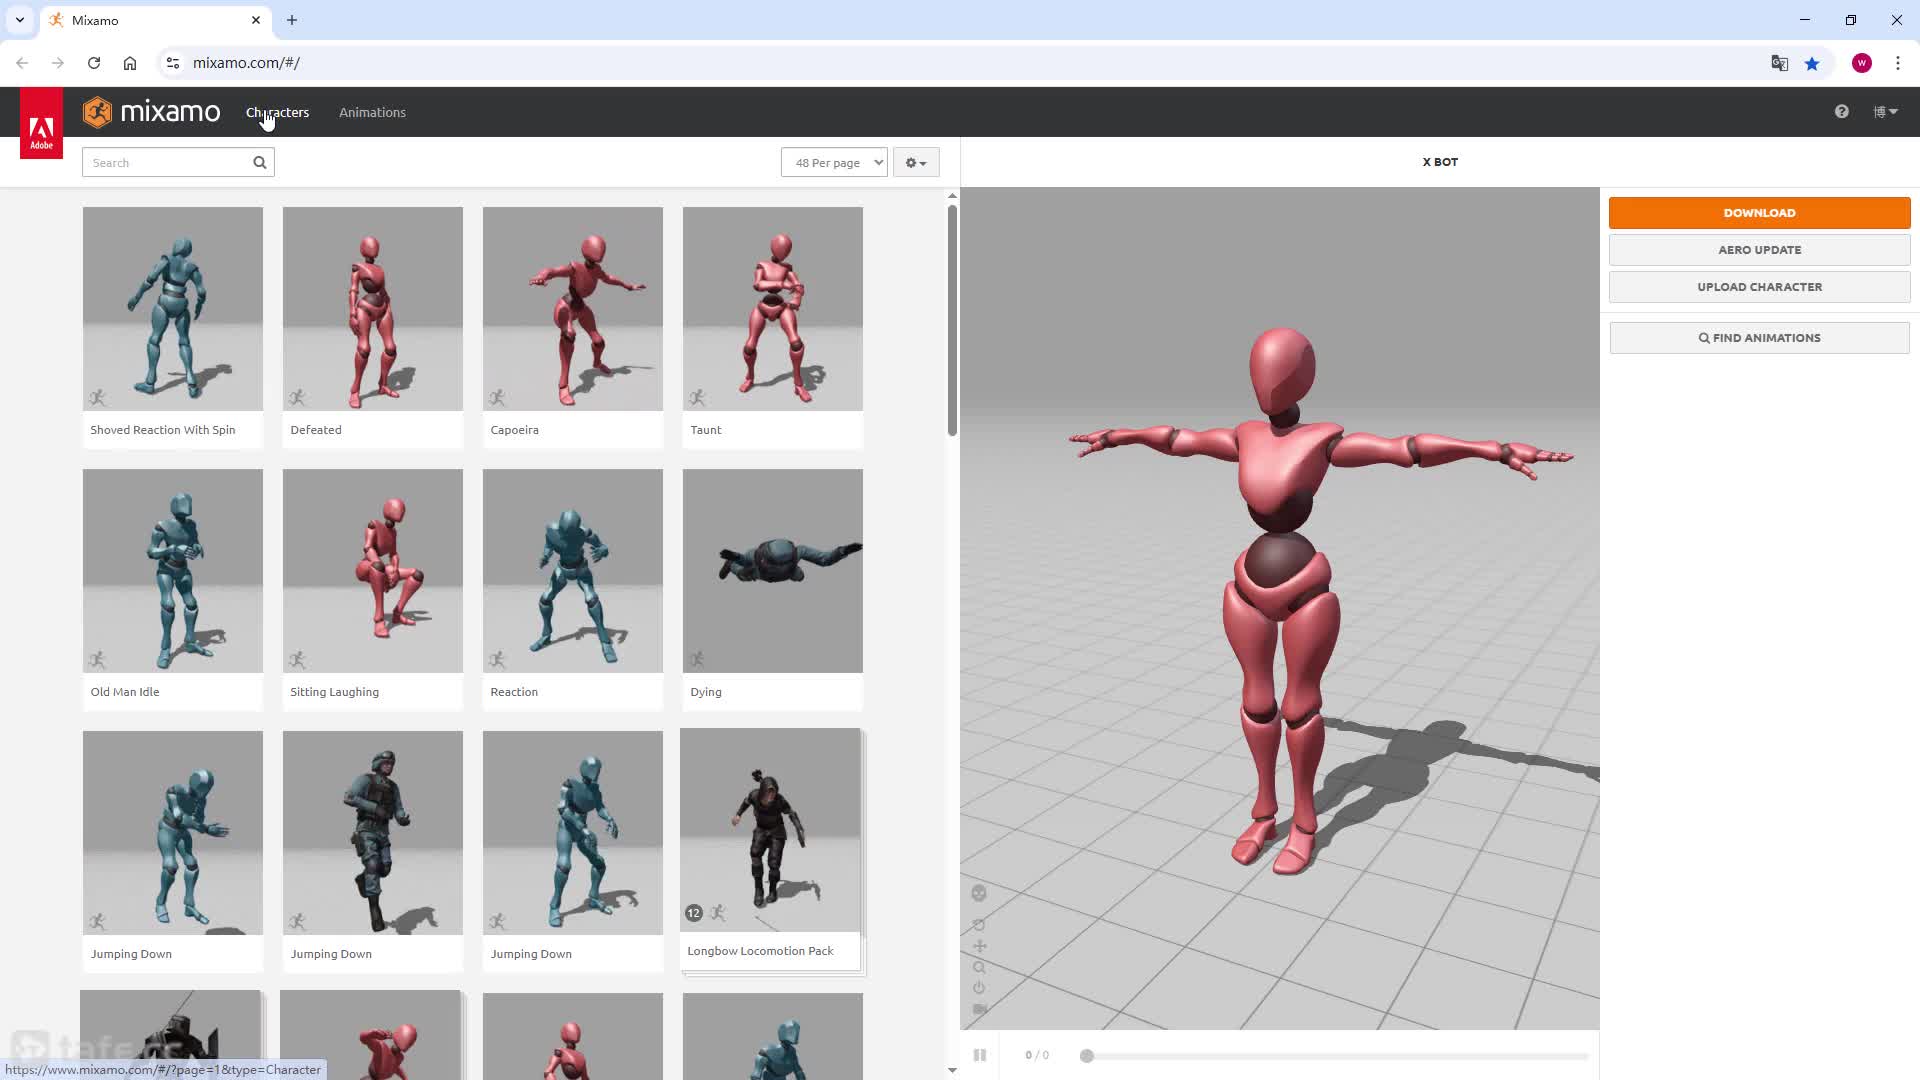Select the Longbow Locomotion Pack thumbnail
Screen dimensions: 1920x1080
(770, 830)
